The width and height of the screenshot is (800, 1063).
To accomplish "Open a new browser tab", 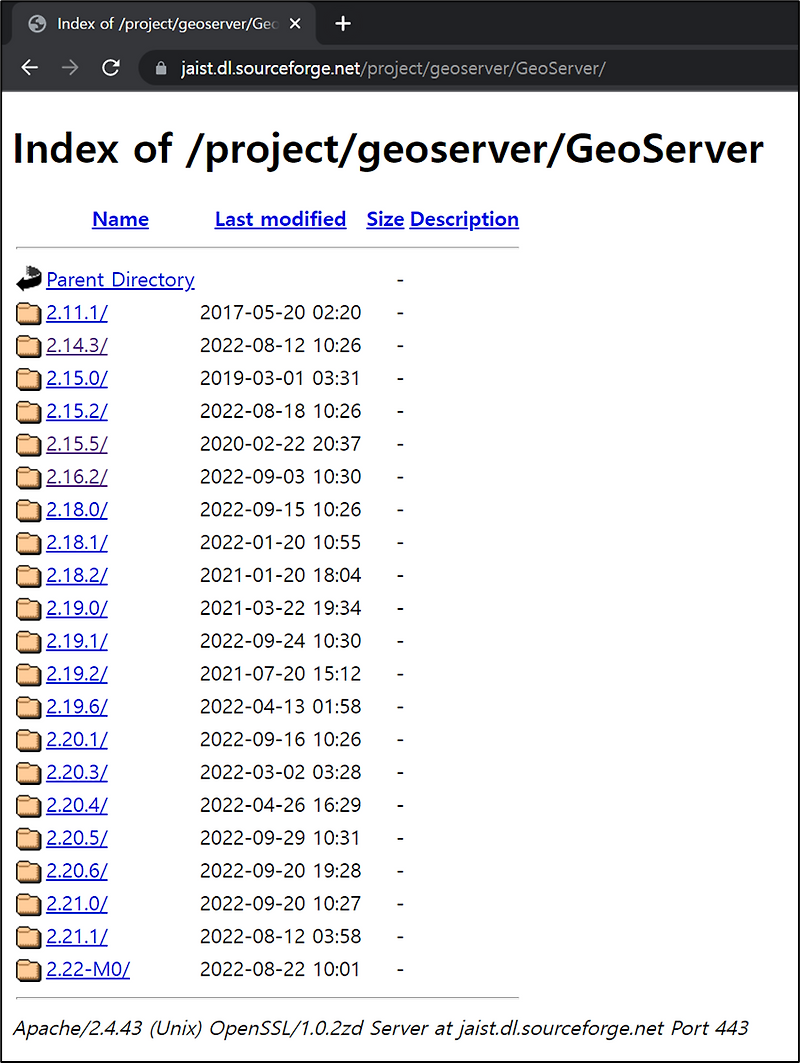I will click(343, 23).
